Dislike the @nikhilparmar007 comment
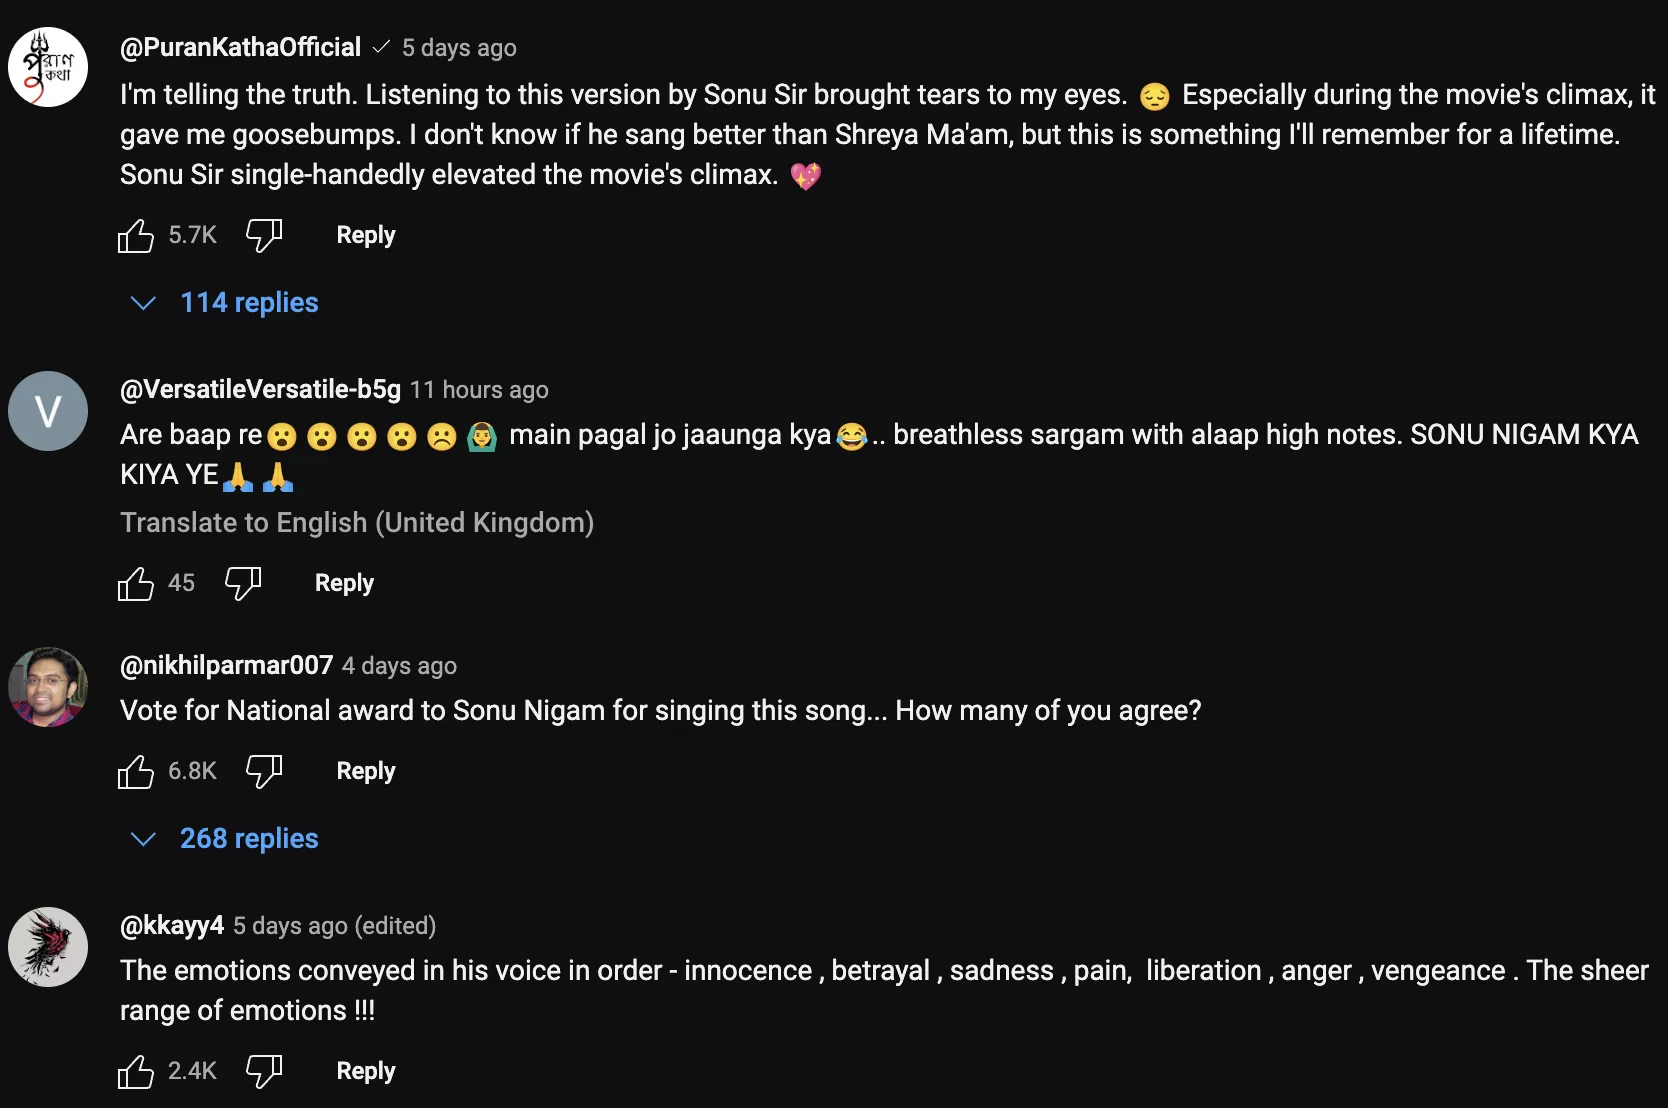This screenshot has height=1108, width=1668. click(264, 772)
